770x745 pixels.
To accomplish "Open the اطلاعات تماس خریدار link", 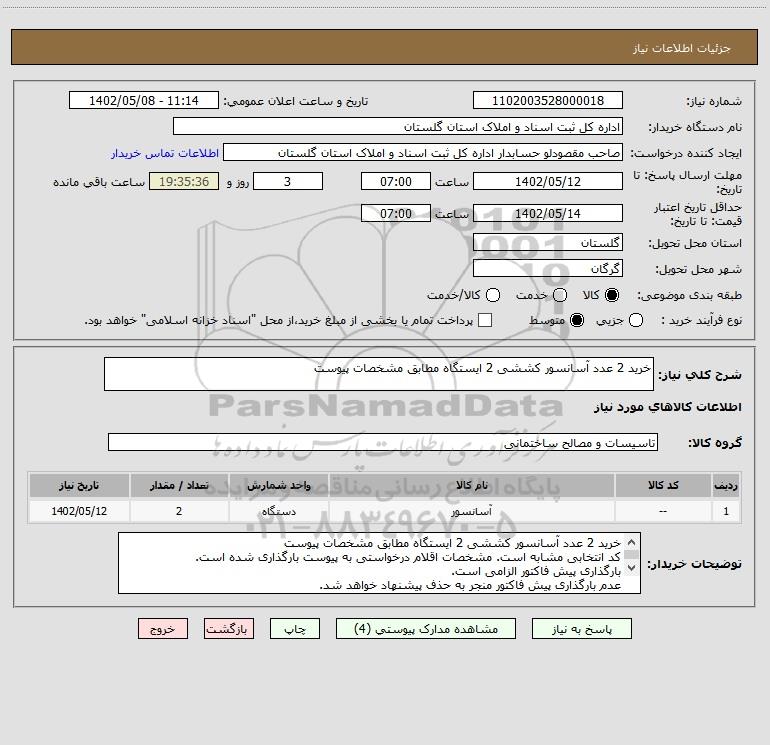I will point(165,153).
